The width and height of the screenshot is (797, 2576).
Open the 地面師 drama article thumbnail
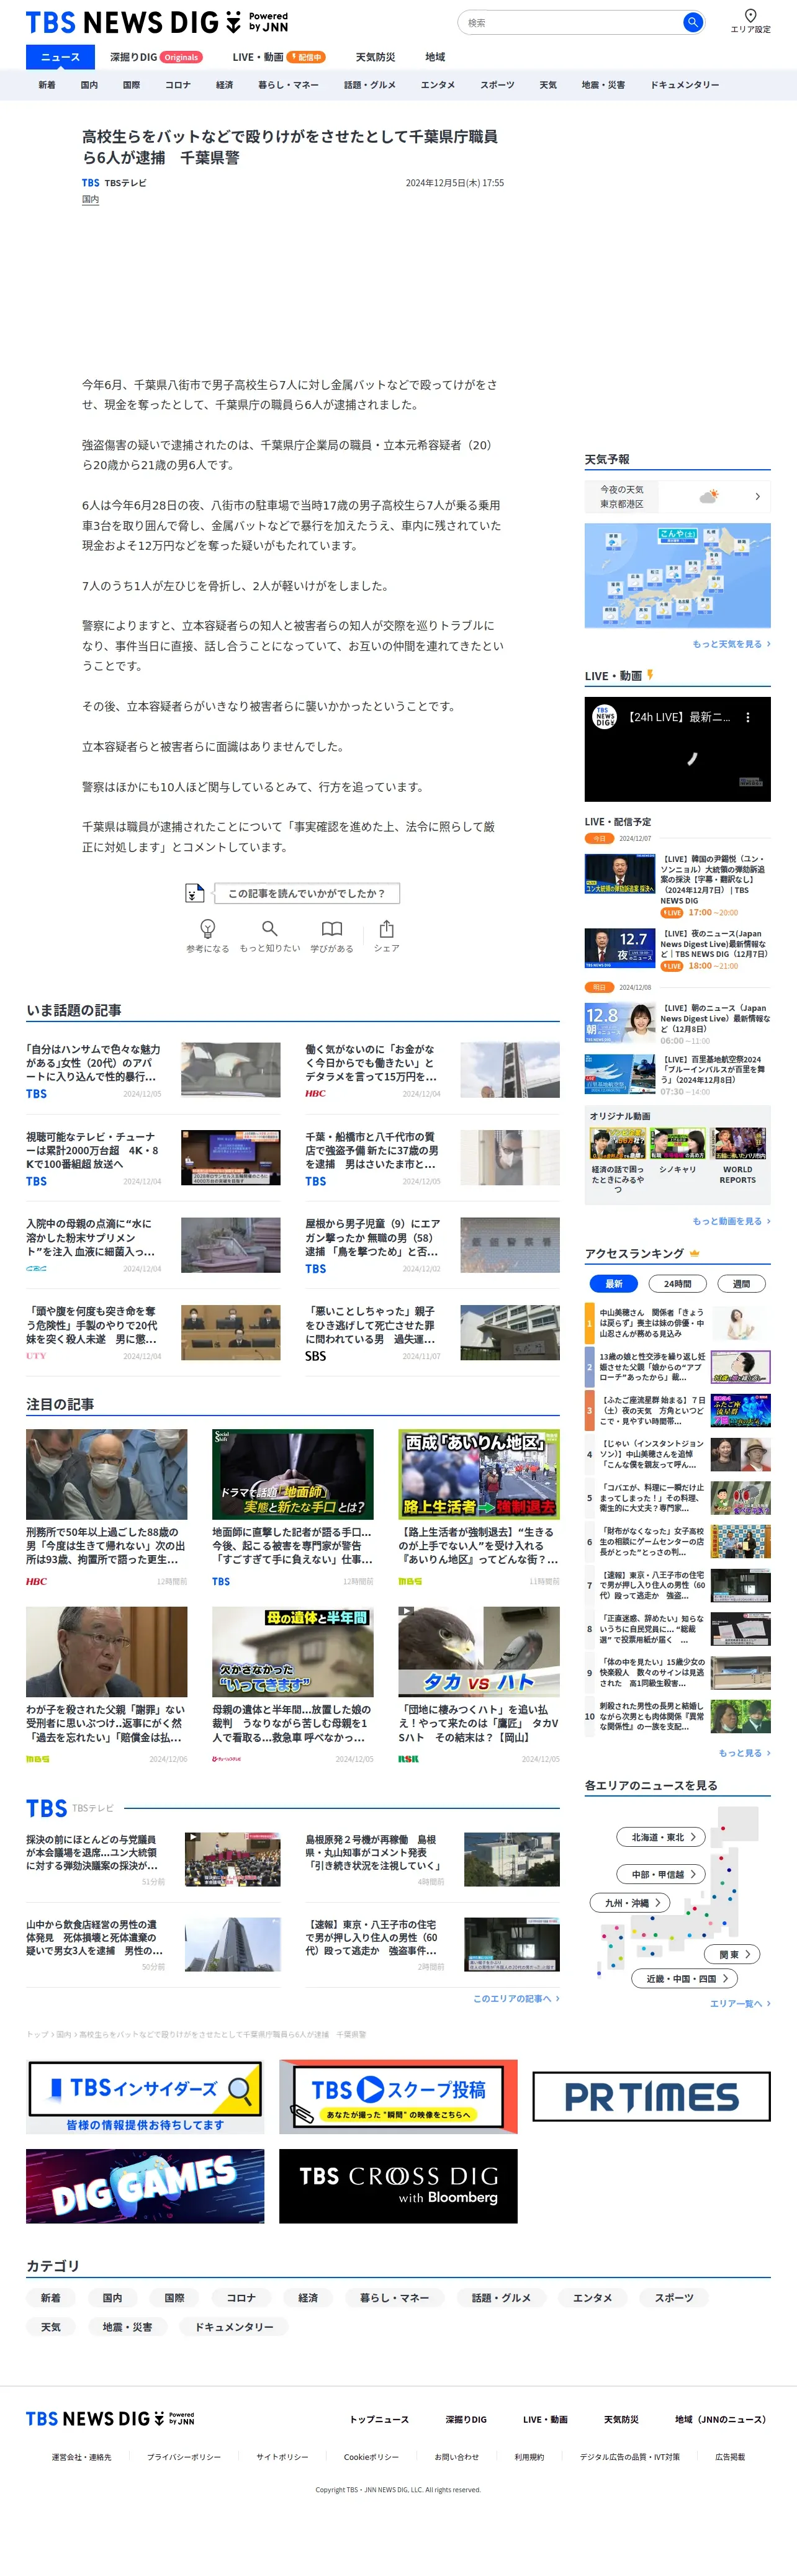(292, 1474)
